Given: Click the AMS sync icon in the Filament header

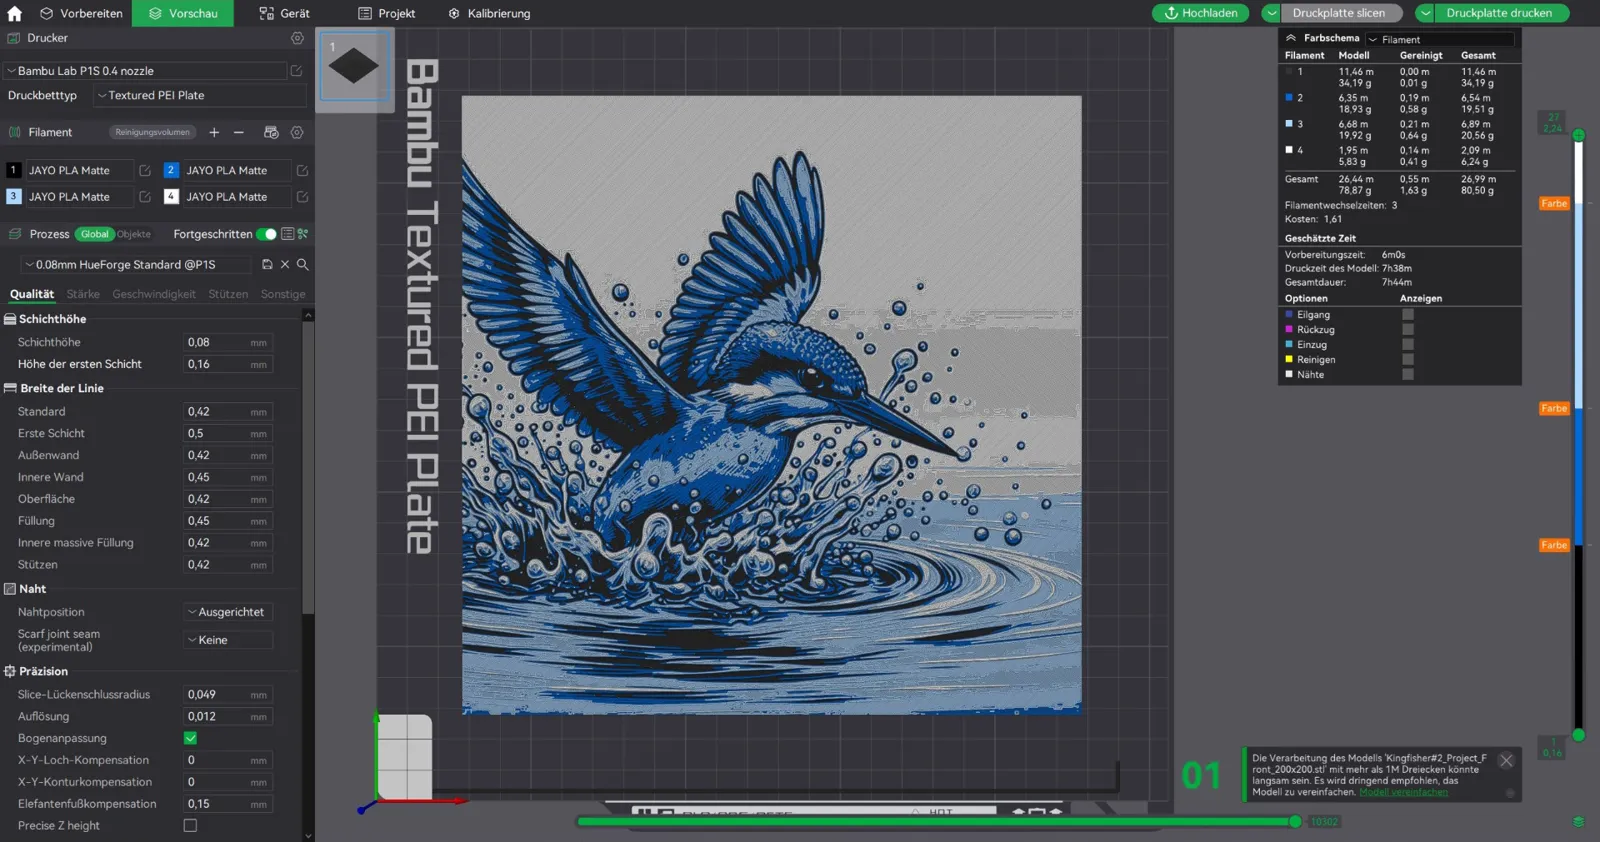Looking at the screenshot, I should [x=271, y=132].
